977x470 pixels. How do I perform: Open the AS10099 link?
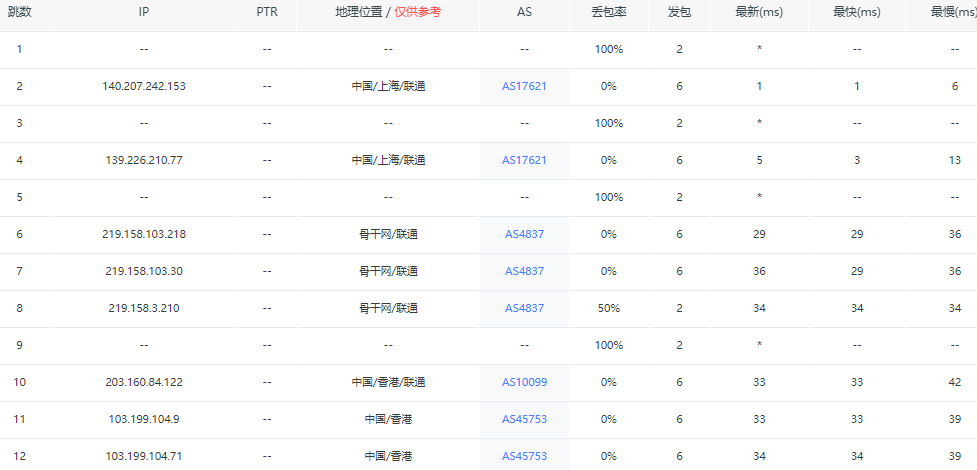[524, 382]
